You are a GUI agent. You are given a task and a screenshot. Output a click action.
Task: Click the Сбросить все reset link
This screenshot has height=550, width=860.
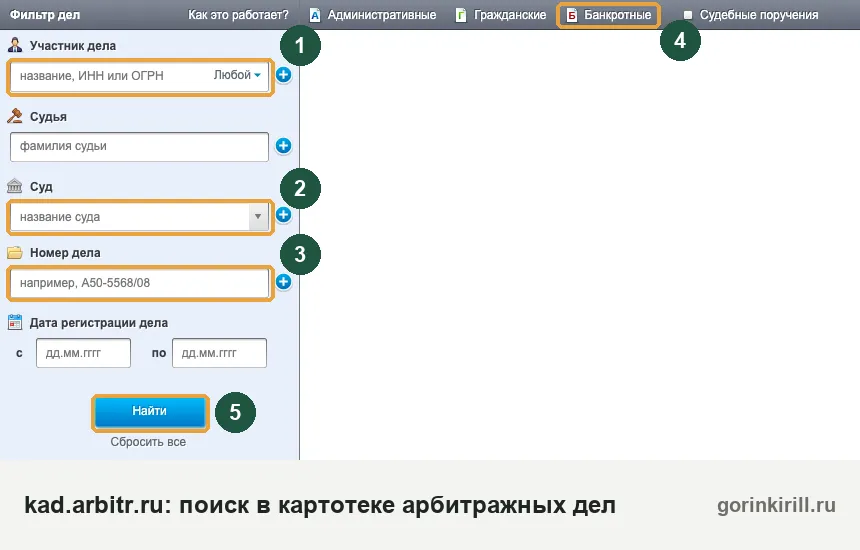pos(148,442)
